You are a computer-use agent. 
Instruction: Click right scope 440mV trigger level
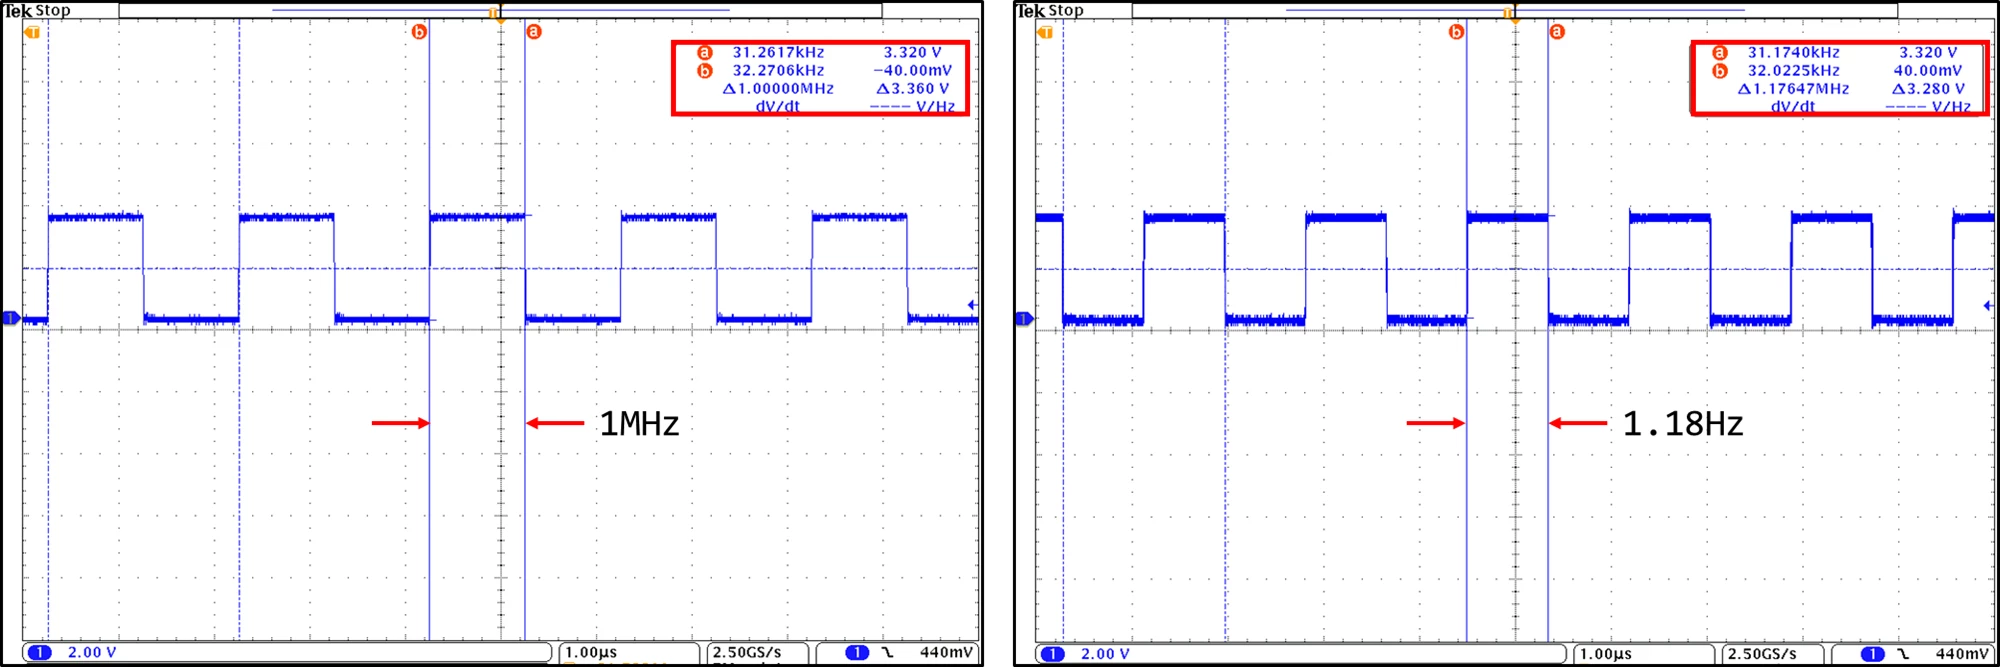coord(1962,654)
